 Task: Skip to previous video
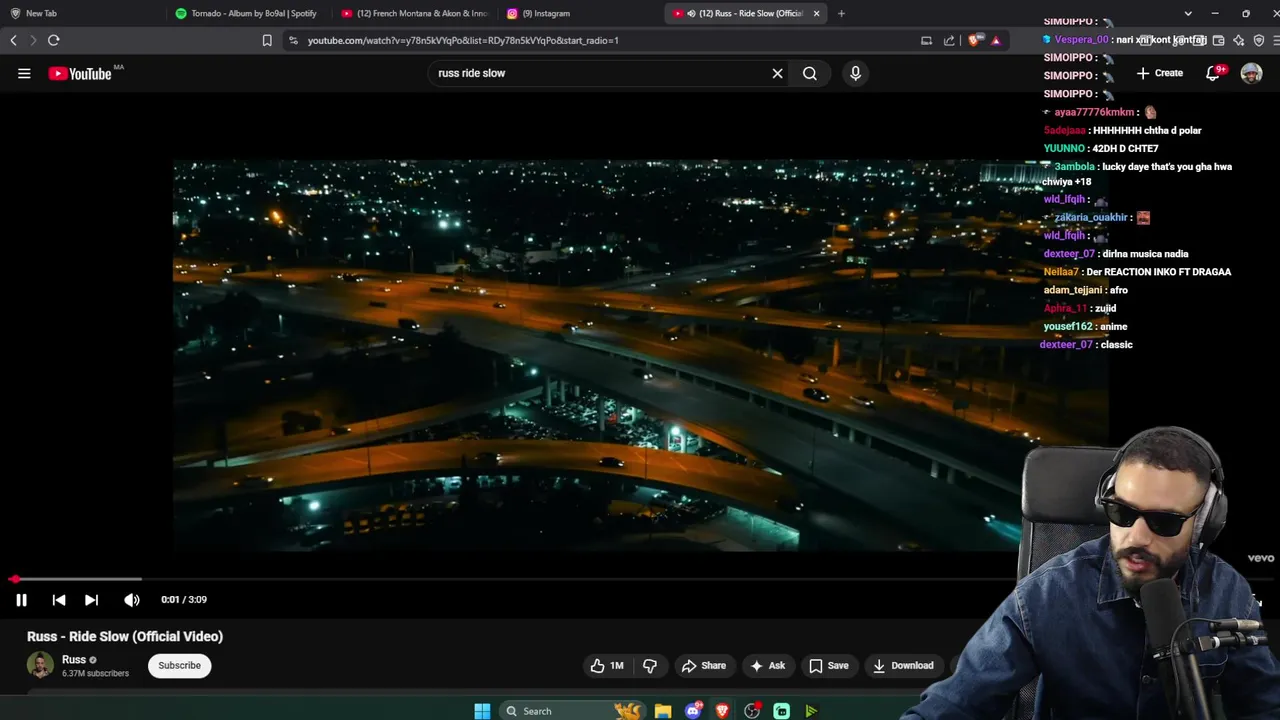59,600
